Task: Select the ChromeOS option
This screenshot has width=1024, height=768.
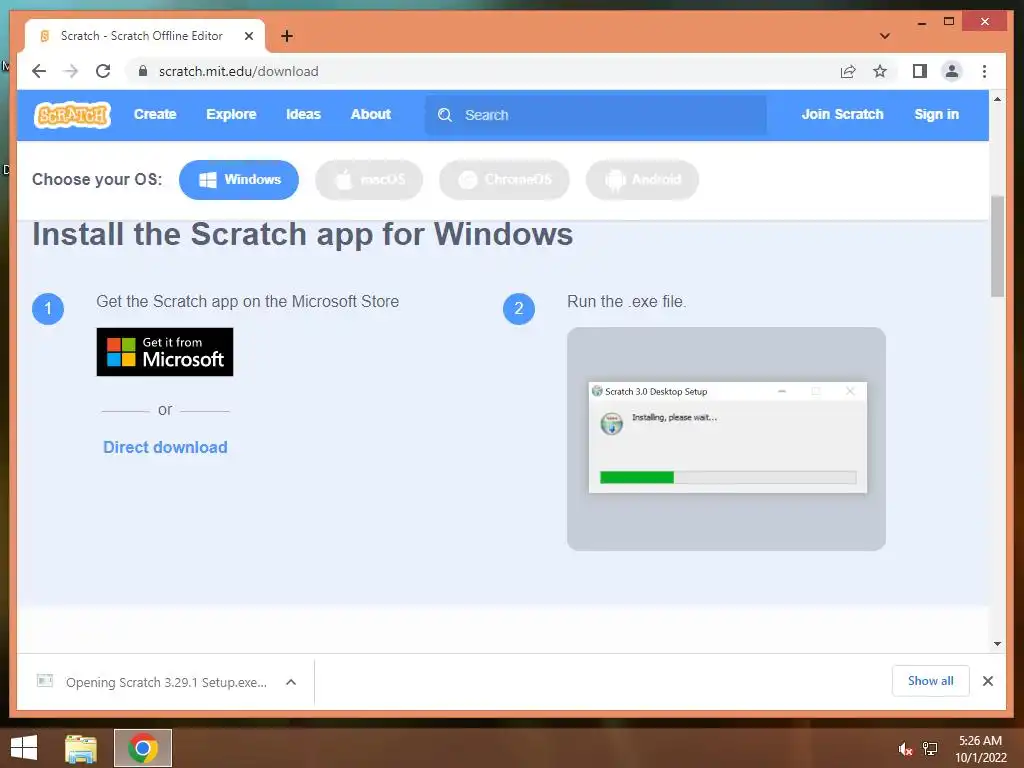Action: tap(504, 180)
